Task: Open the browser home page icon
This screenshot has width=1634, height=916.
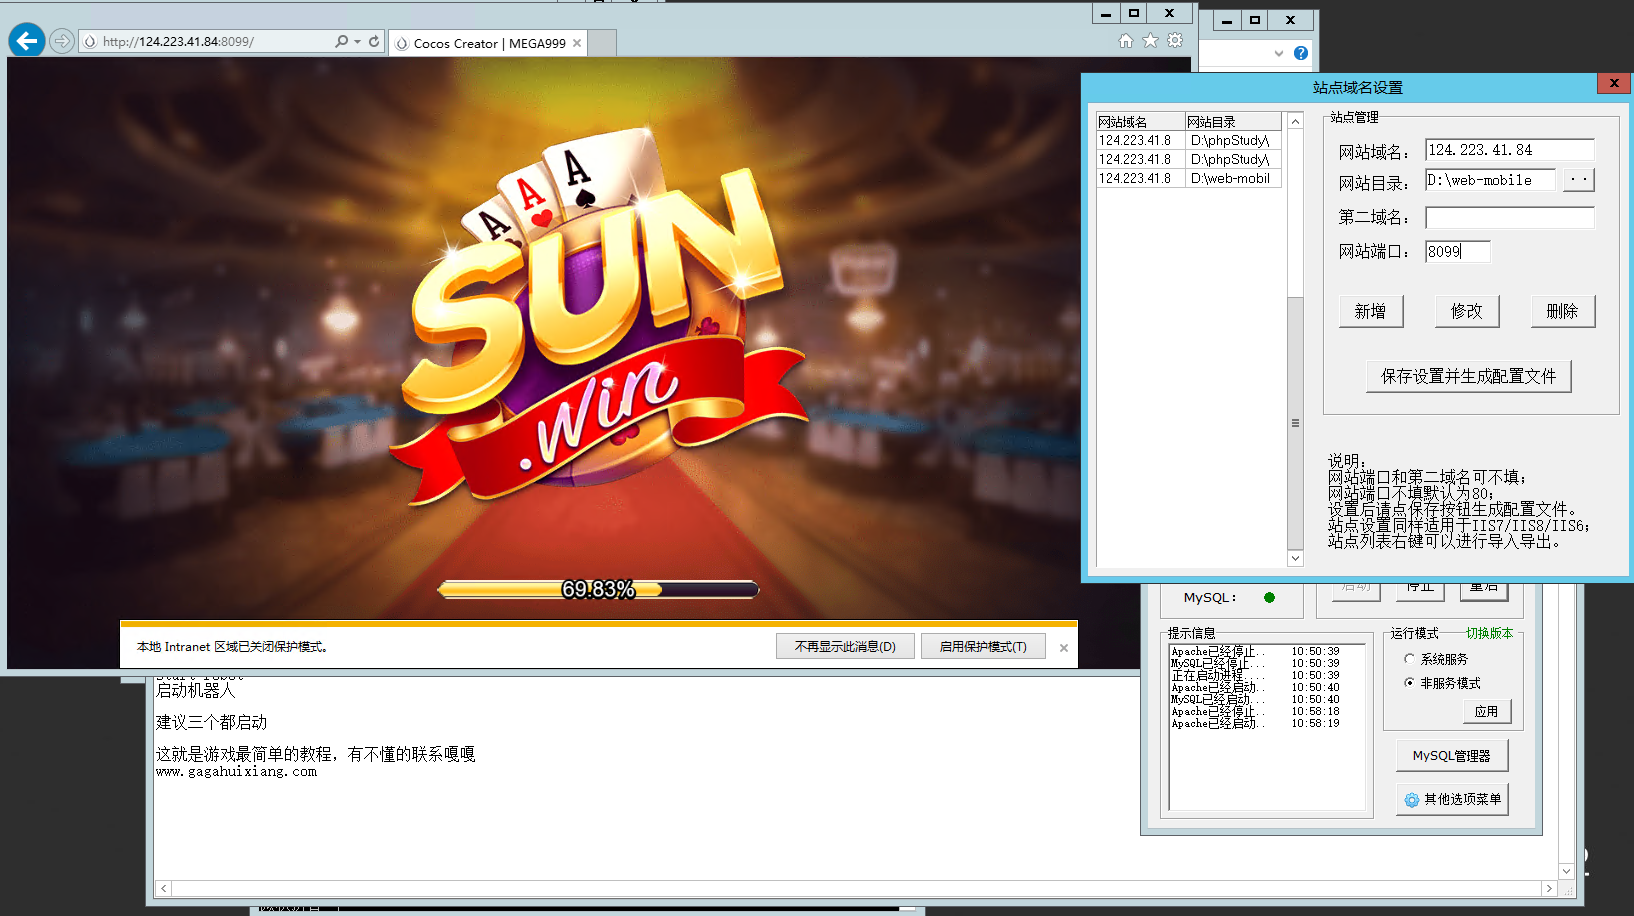Action: pyautogui.click(x=1126, y=41)
